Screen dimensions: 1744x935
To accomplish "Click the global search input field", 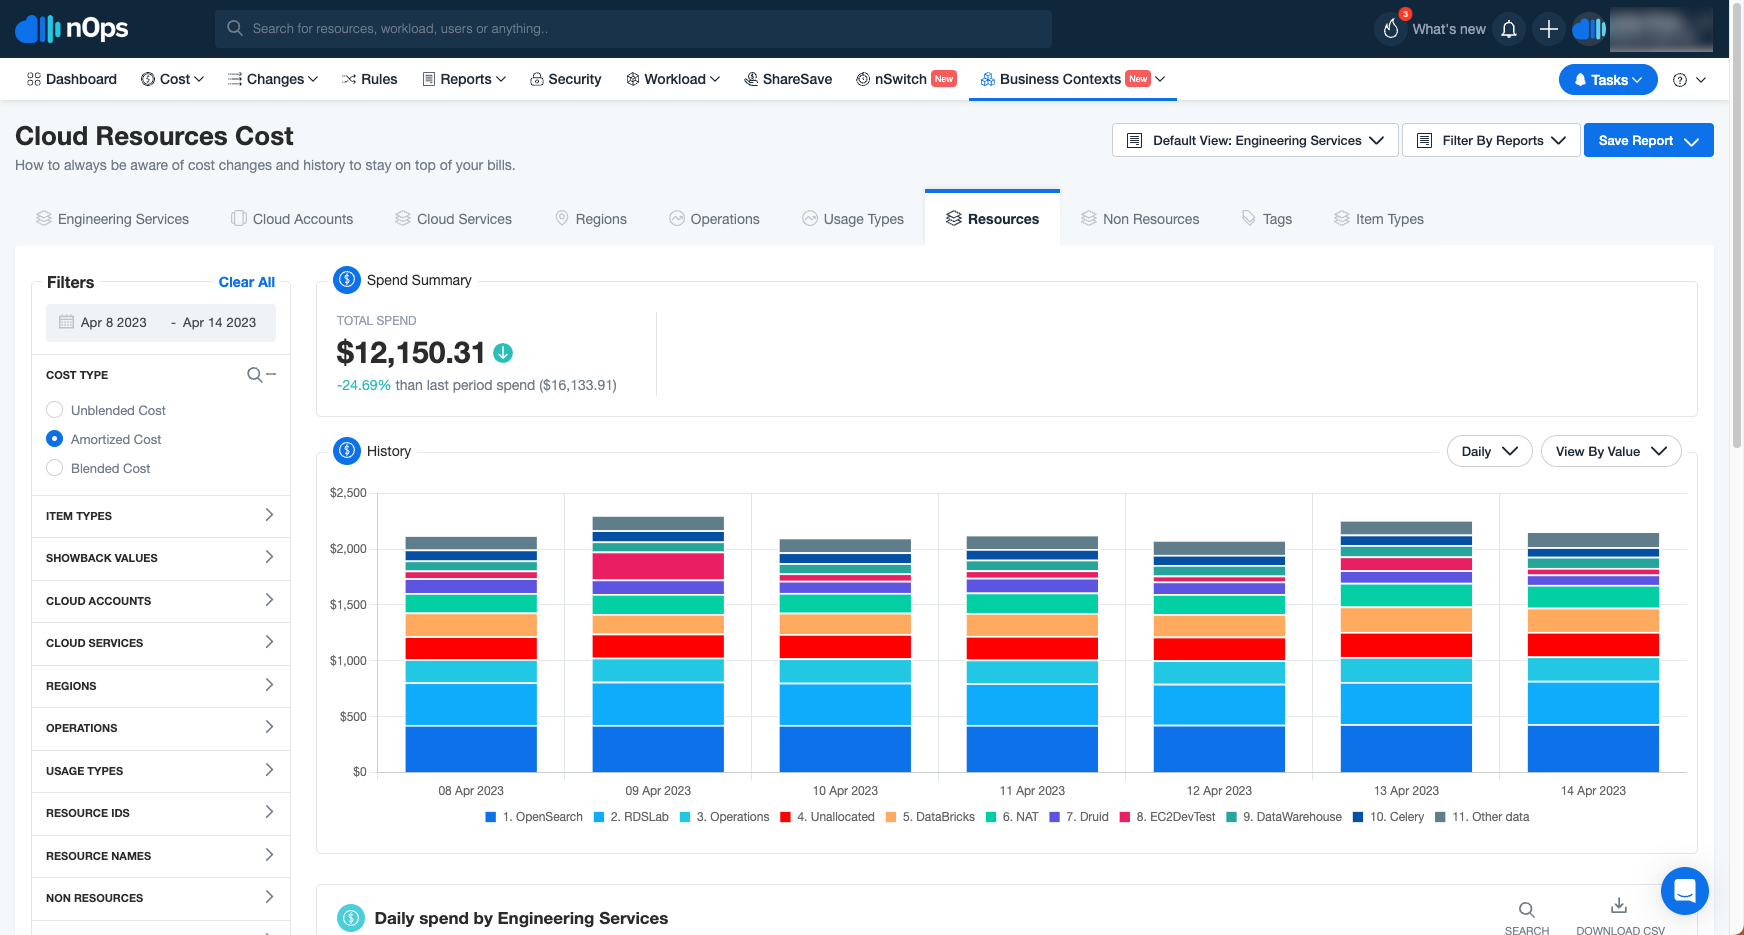I will (x=633, y=29).
